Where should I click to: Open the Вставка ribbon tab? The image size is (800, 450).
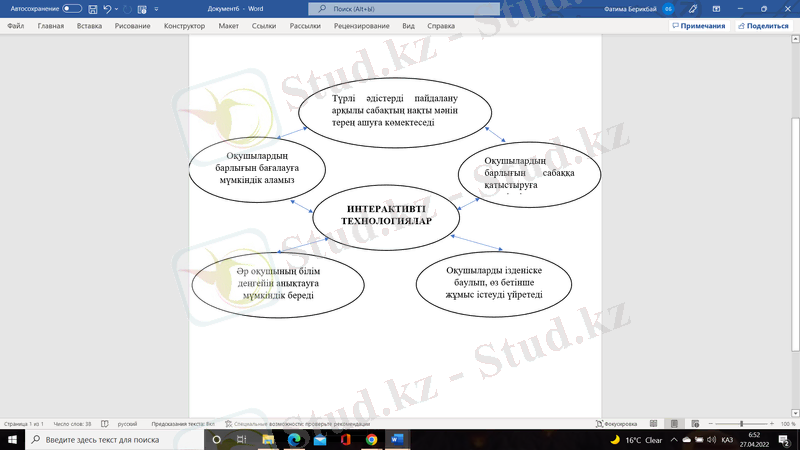pyautogui.click(x=89, y=26)
